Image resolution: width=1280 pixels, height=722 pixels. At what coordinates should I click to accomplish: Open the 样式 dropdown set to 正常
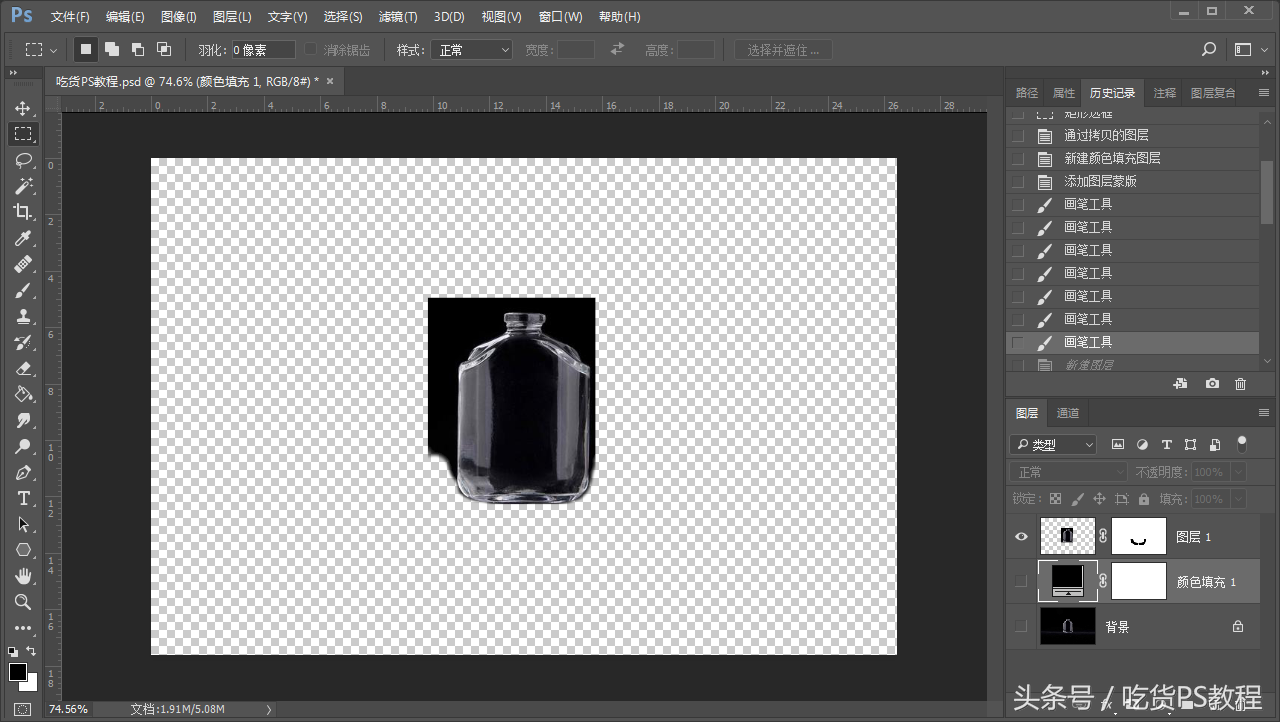click(x=471, y=50)
